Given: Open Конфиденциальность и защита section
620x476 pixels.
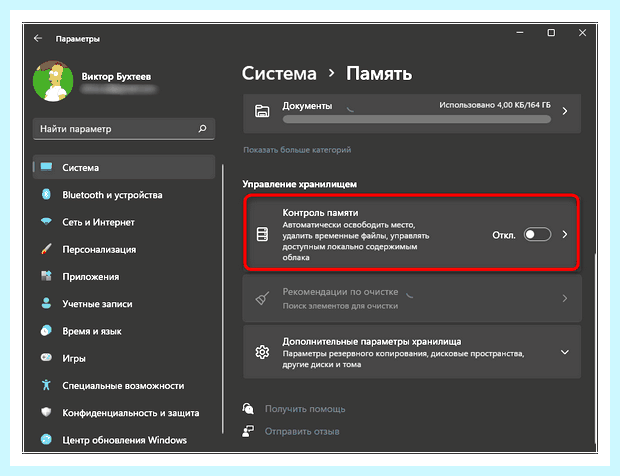Looking at the screenshot, I should pos(124,413).
